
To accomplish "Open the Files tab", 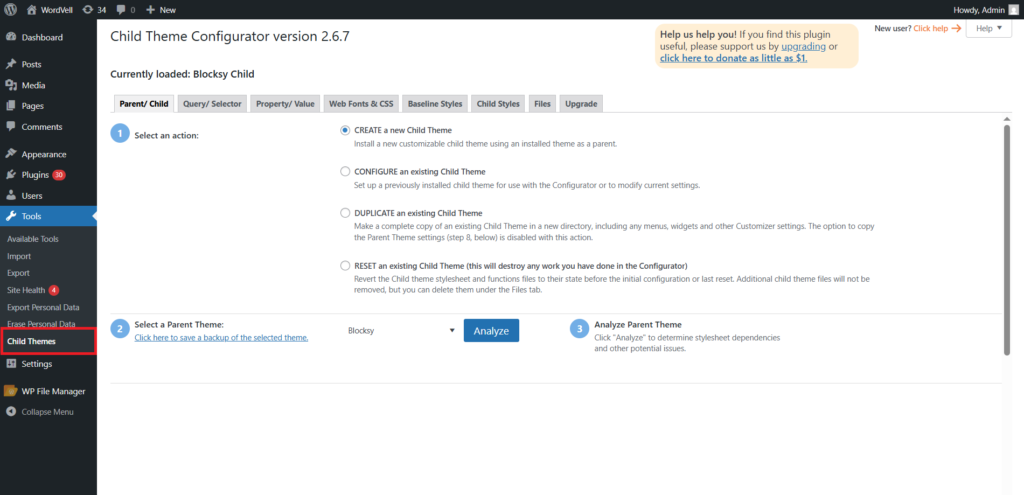I will [x=542, y=104].
